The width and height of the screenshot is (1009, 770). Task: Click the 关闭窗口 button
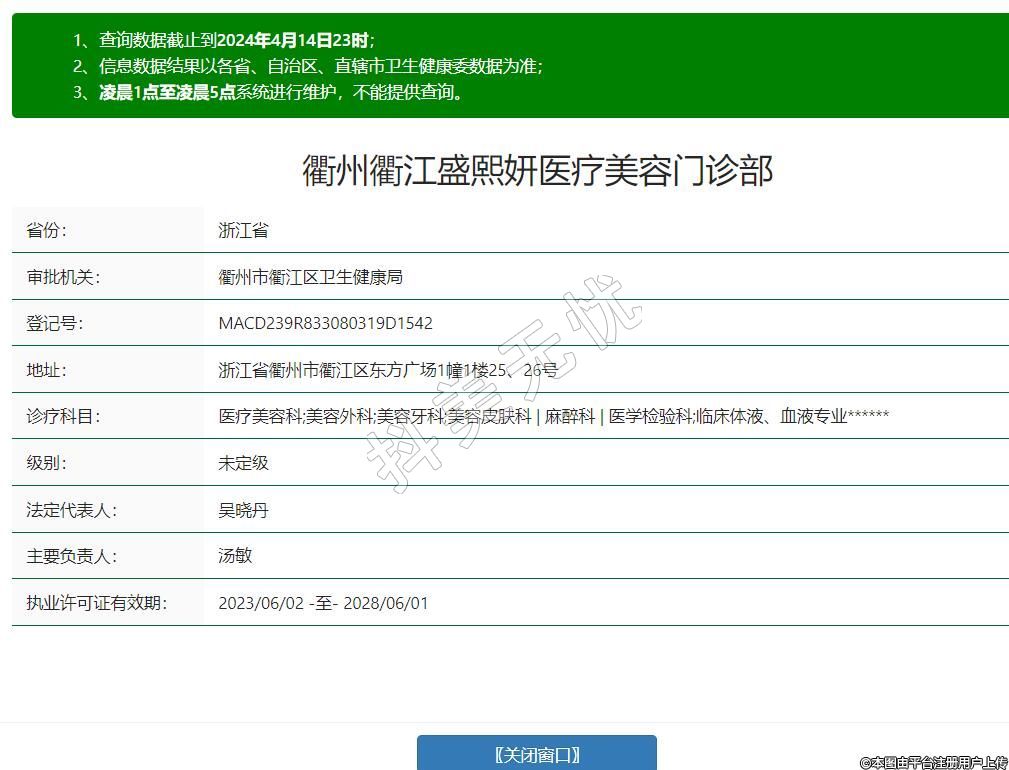pyautogui.click(x=537, y=754)
